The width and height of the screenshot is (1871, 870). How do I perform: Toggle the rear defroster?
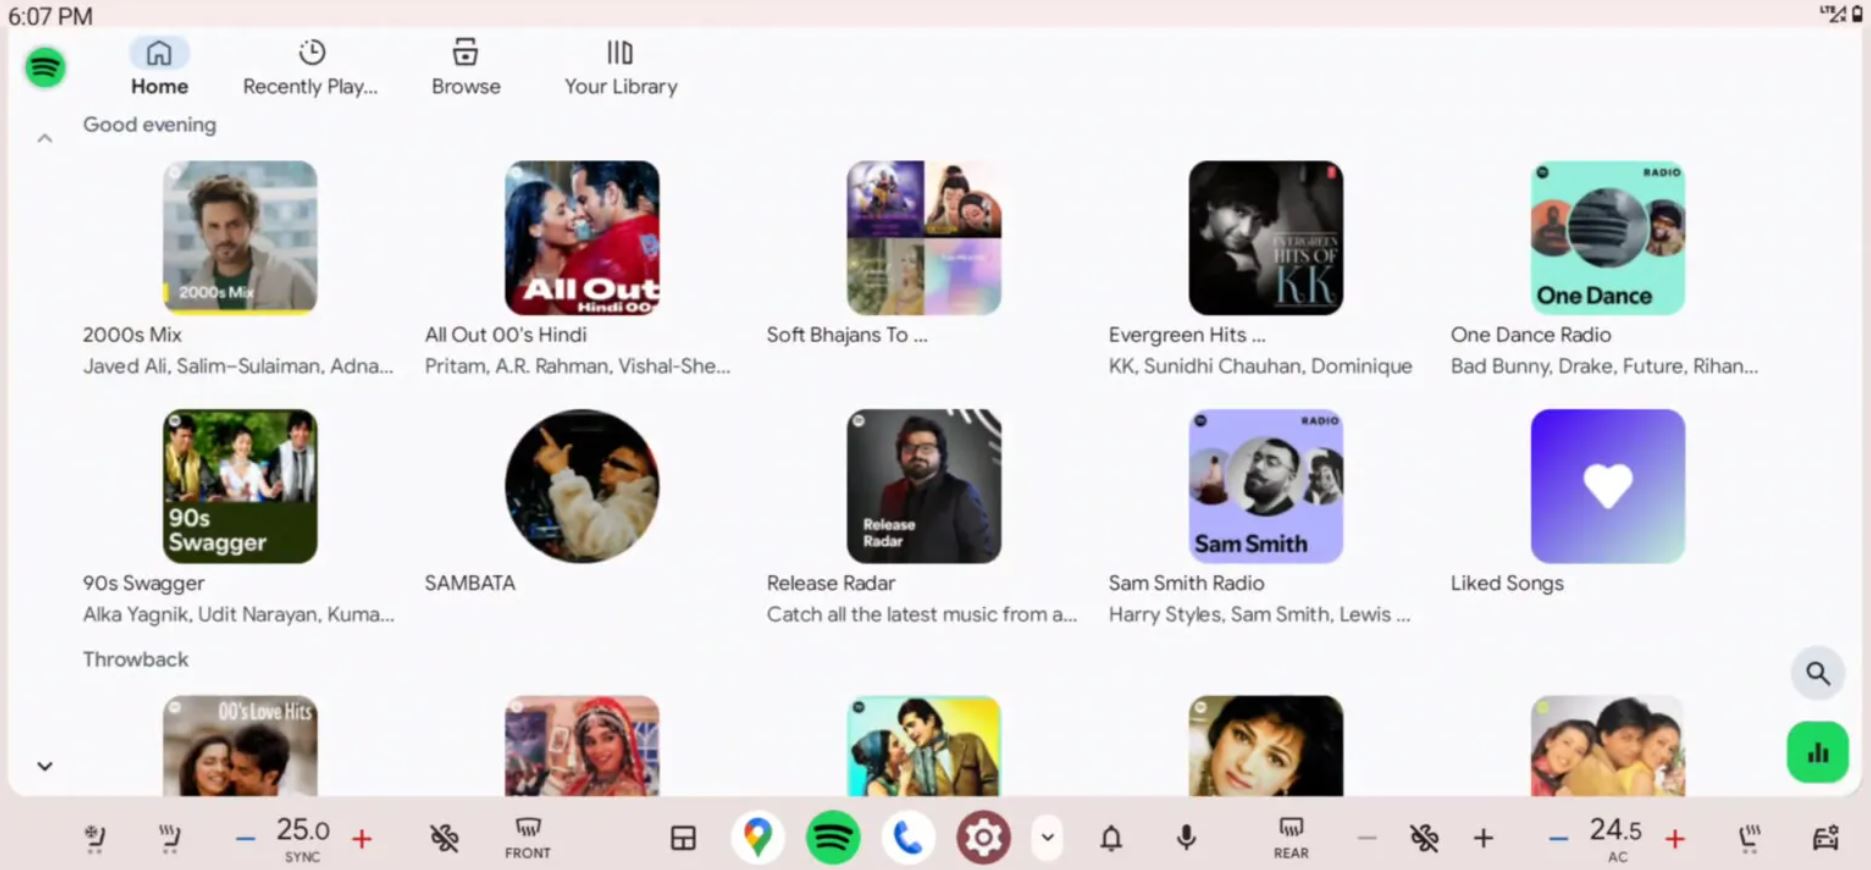pos(1290,837)
